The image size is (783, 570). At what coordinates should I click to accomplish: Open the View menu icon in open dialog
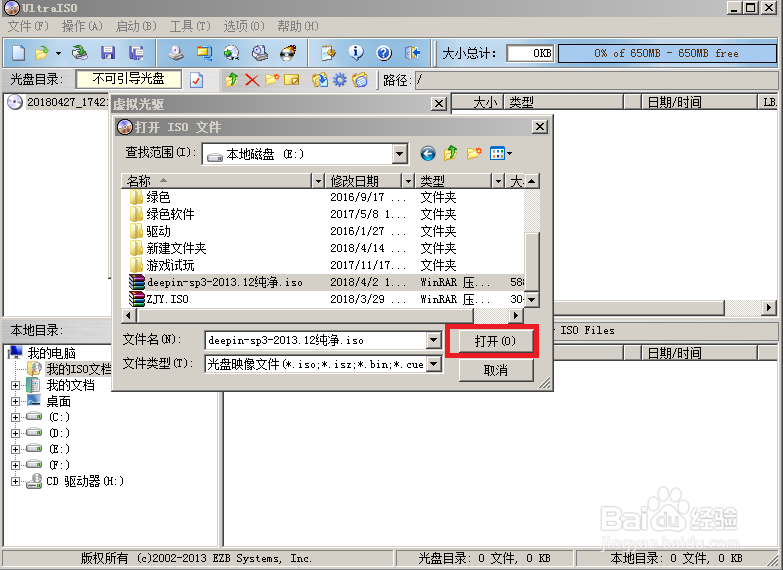coord(501,153)
